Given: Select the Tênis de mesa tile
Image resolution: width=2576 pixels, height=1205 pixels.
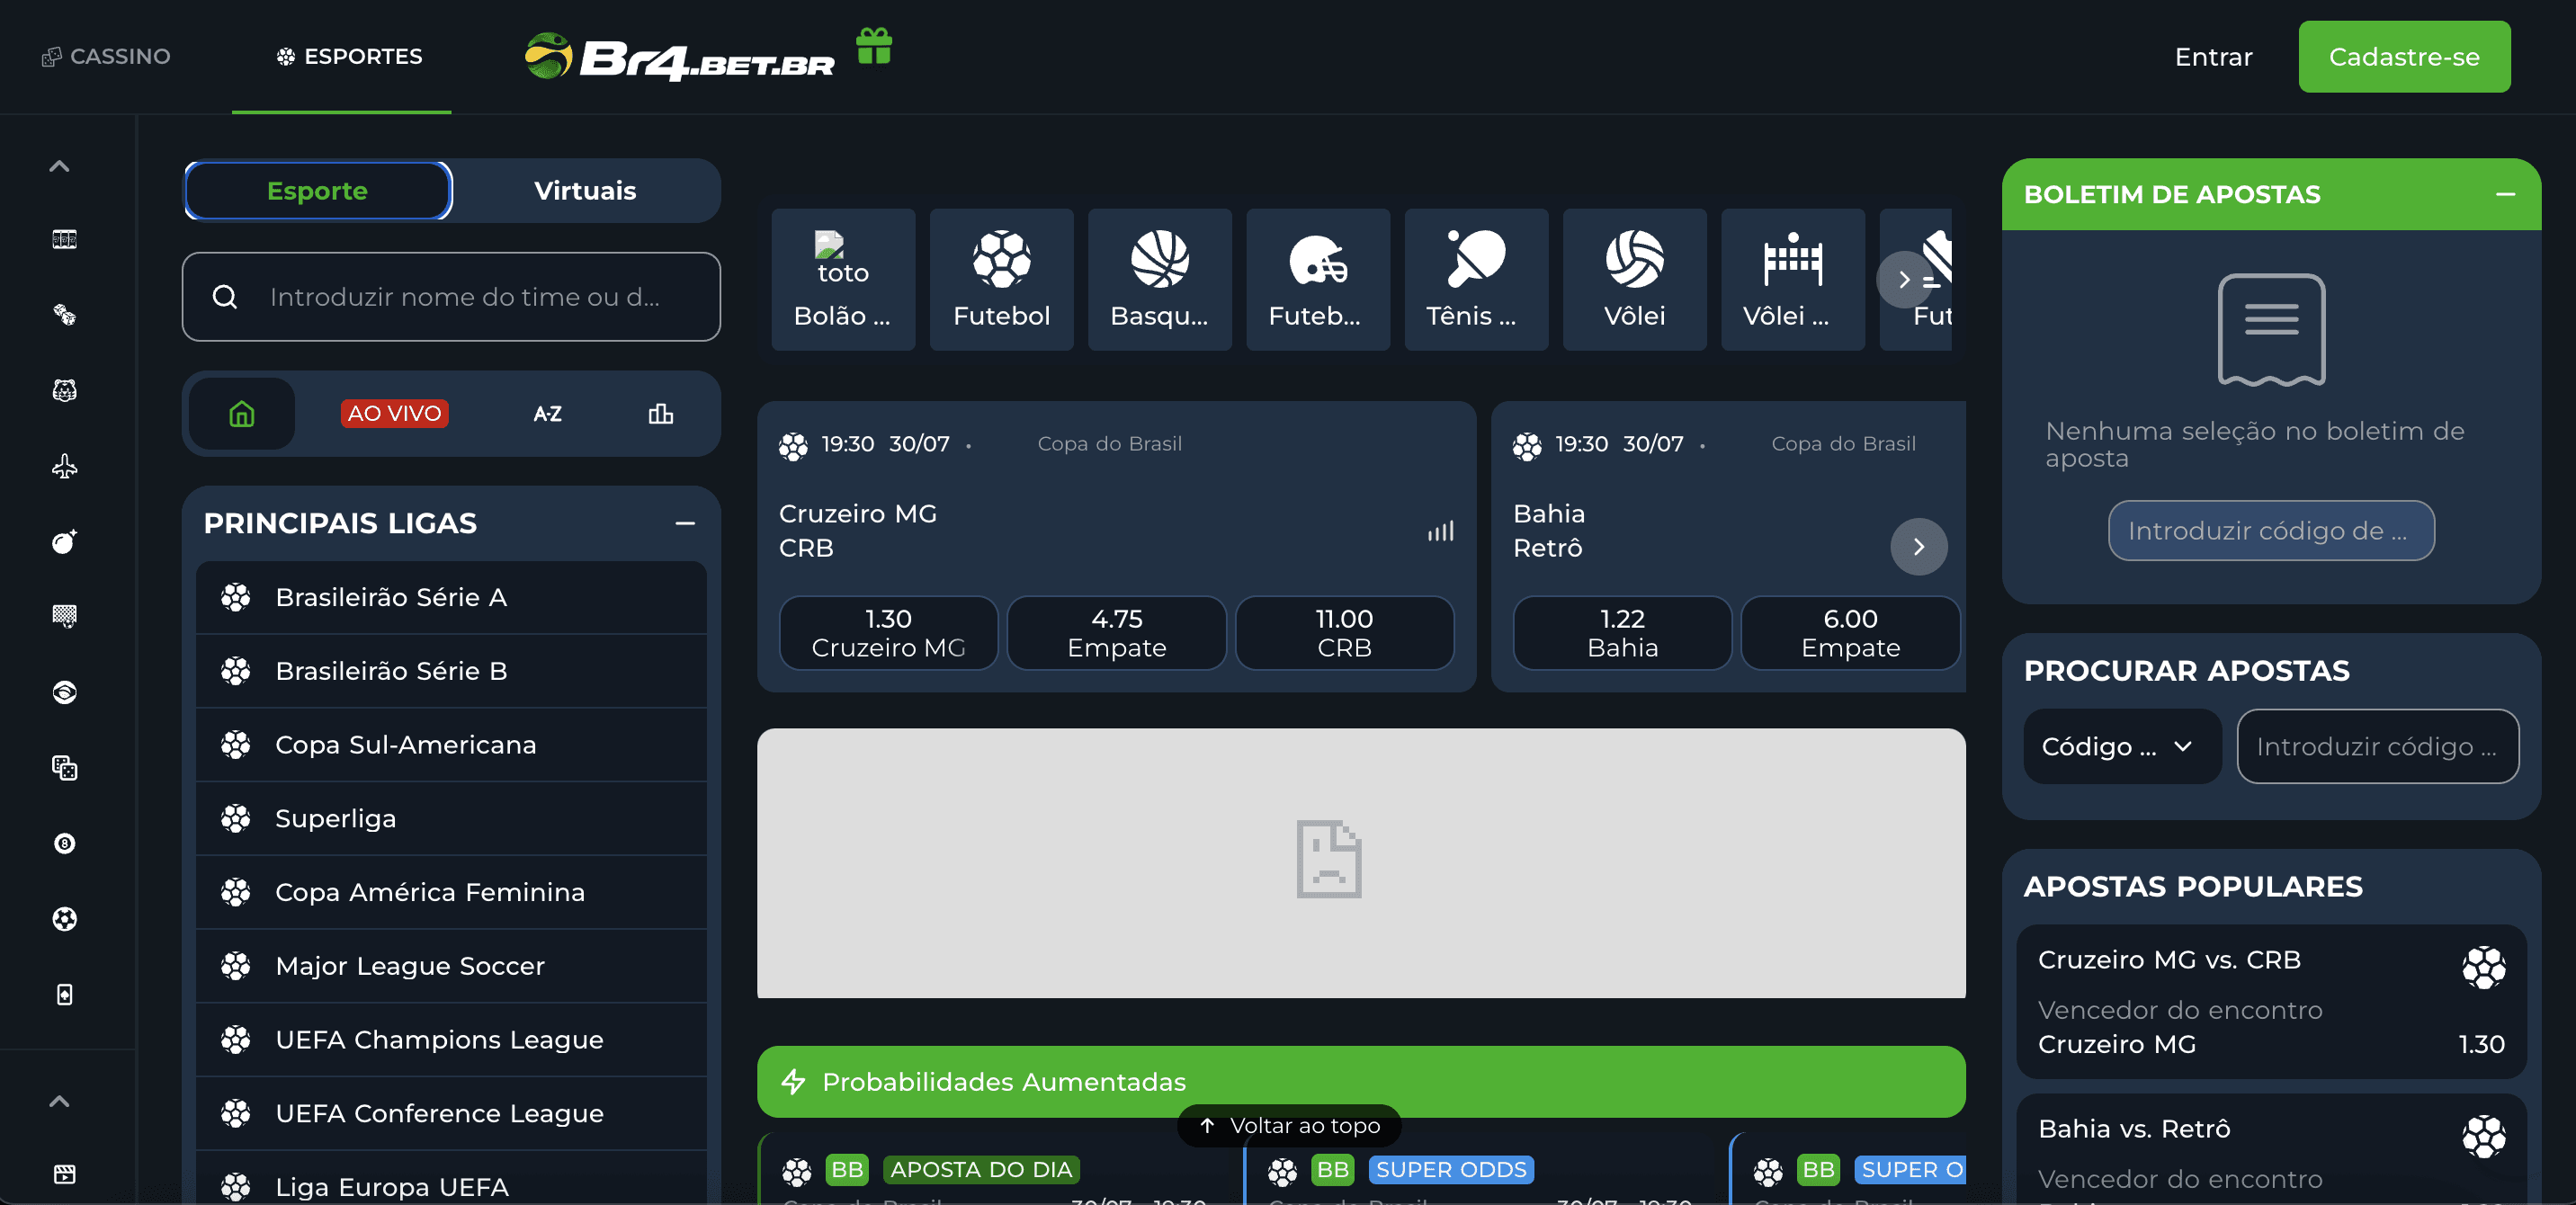Looking at the screenshot, I should point(1476,279).
